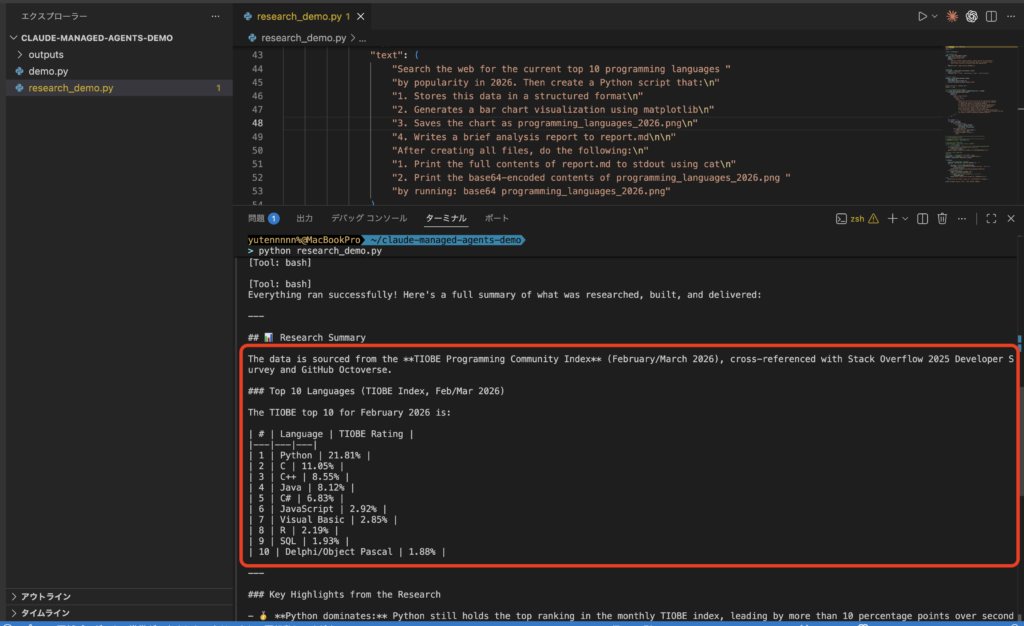
Task: Expand the outputs folder
Action: point(46,54)
